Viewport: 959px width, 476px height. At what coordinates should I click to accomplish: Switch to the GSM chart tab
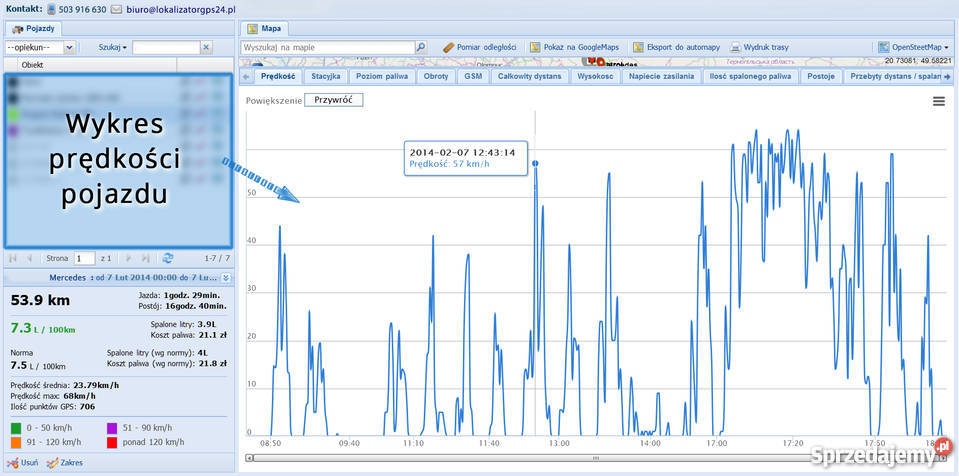click(x=473, y=76)
